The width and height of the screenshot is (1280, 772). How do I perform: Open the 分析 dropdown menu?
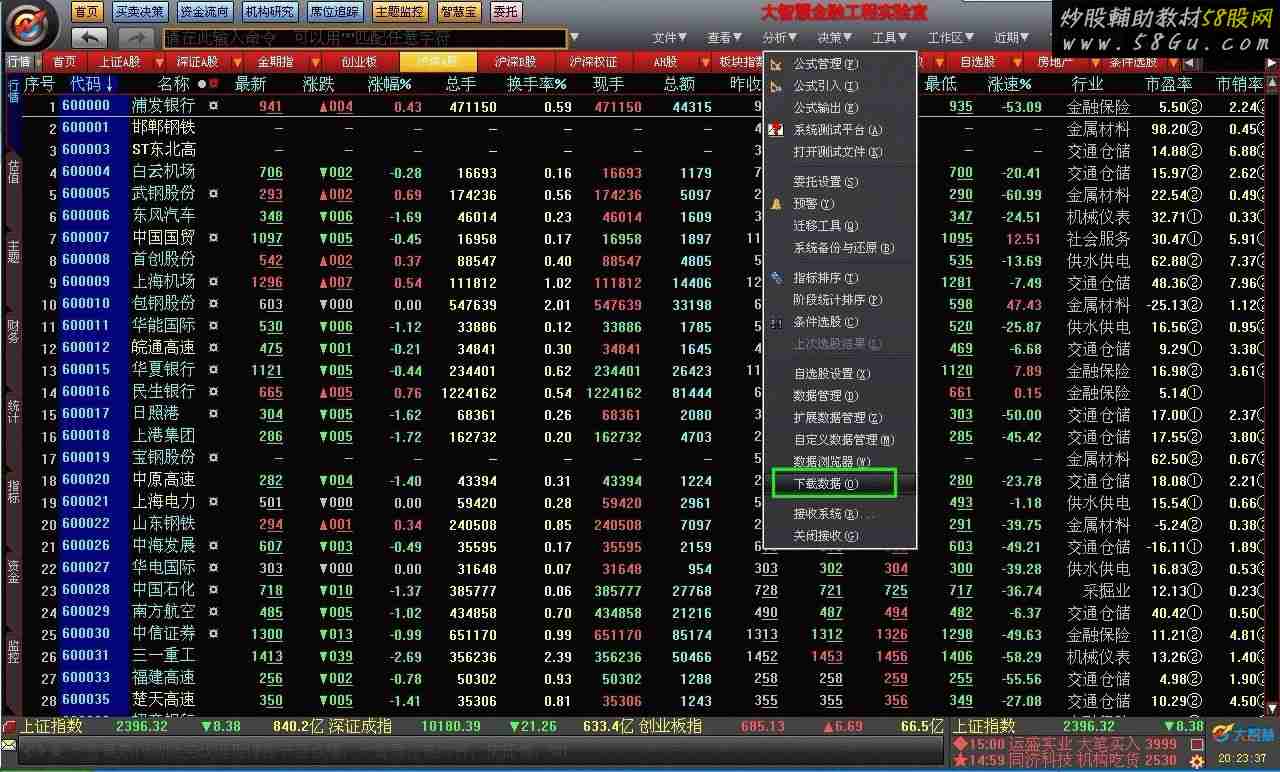pos(780,38)
